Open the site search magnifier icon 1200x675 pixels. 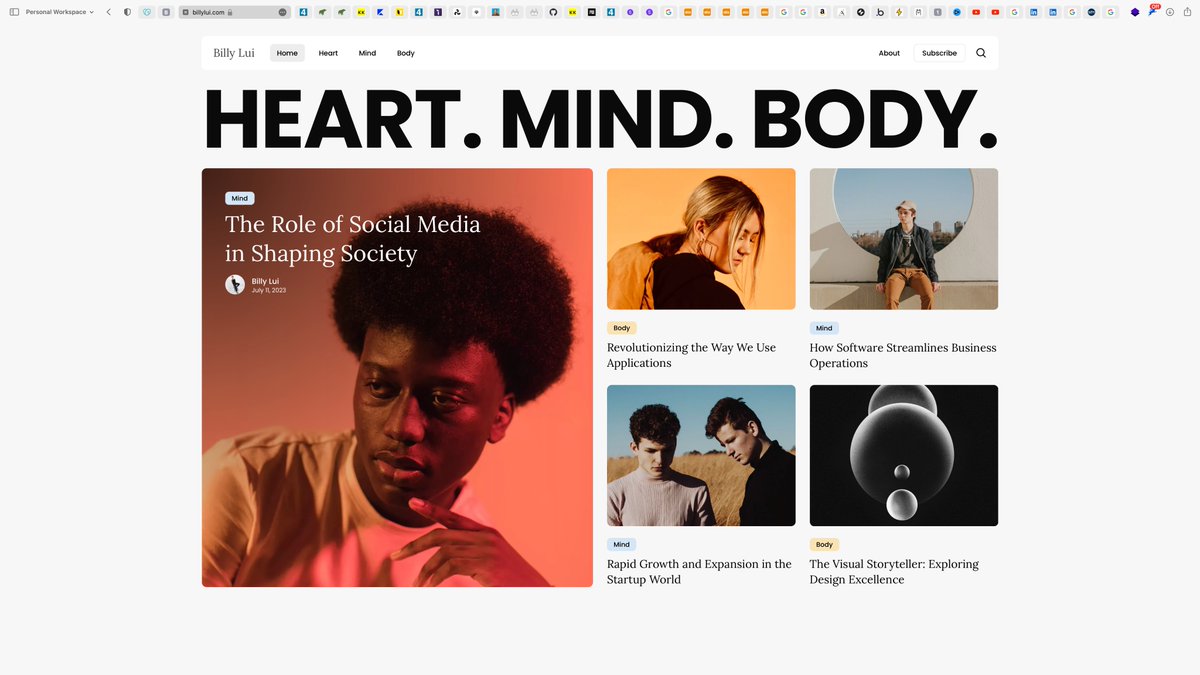tap(980, 53)
